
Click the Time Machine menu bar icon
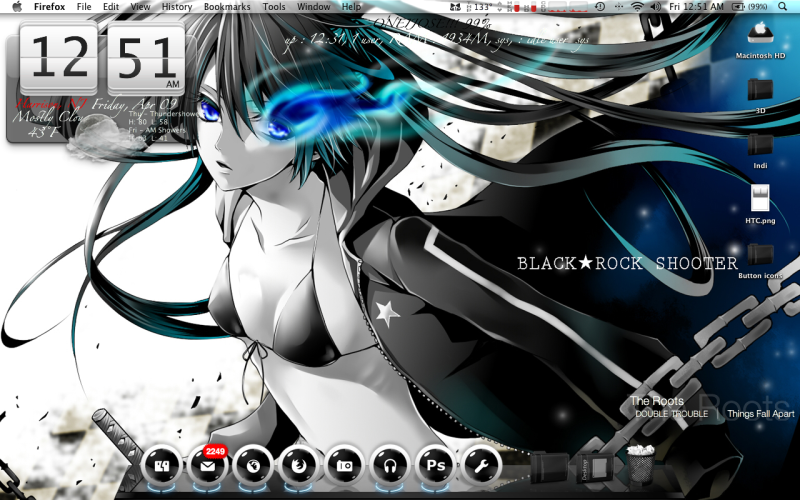tap(600, 7)
